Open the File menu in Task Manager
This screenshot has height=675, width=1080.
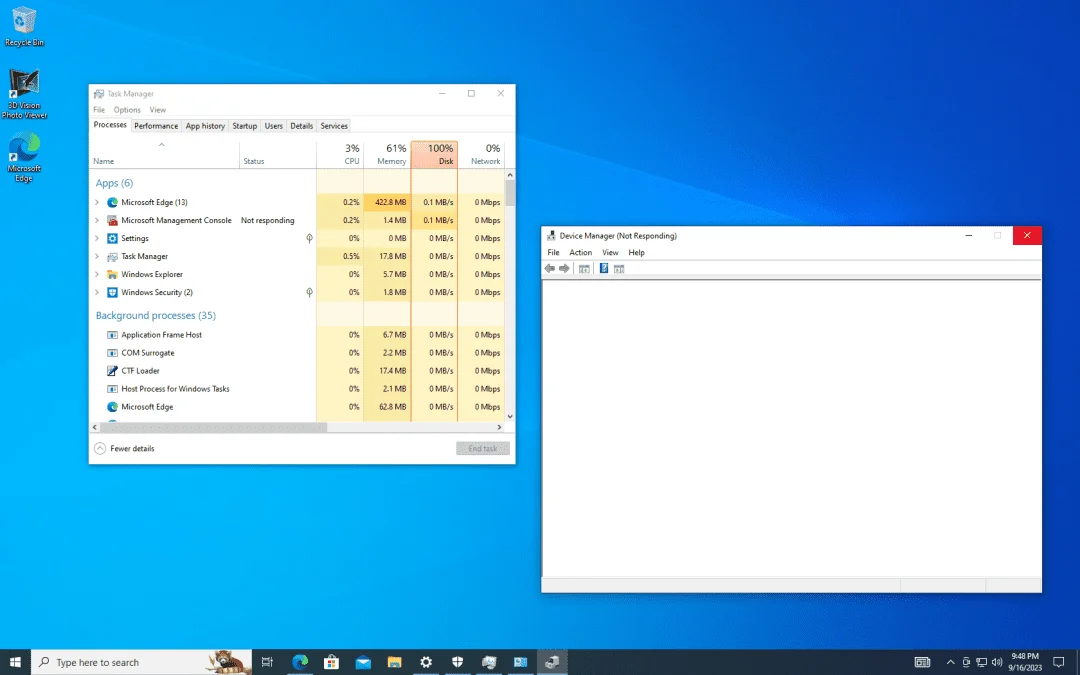tap(99, 110)
